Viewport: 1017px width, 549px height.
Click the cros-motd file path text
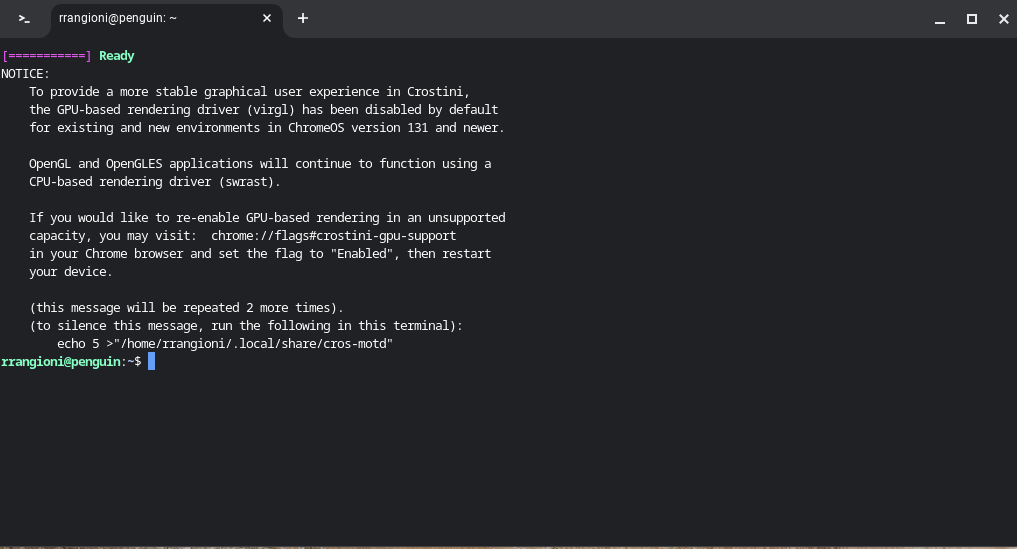coord(253,343)
